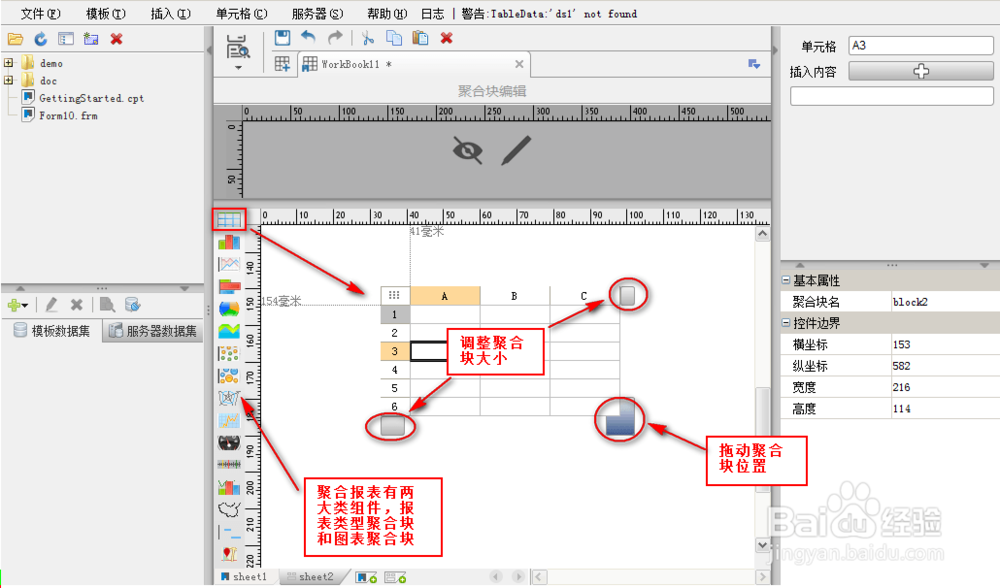Viewport: 1000px width, 588px height.
Task: Insert a gauge meter chart block
Action: pos(228,442)
